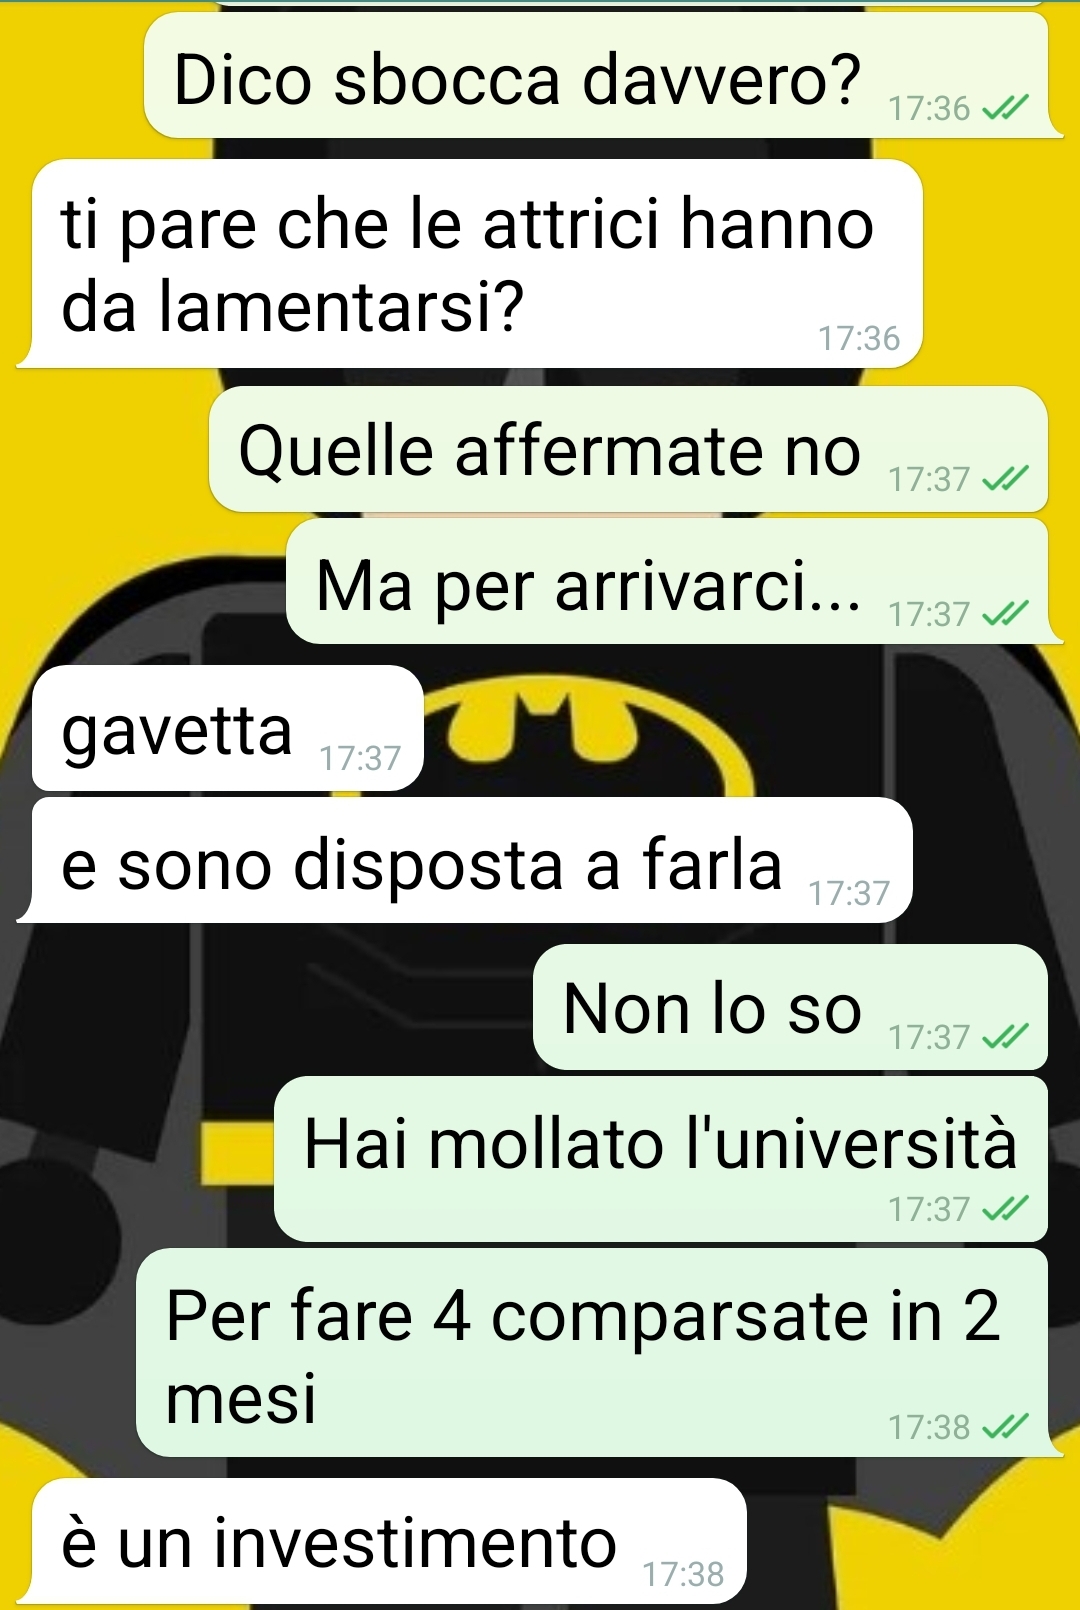Tap double-check icon on 'Dico sbocca davvero?' message
This screenshot has height=1610, width=1080.
[1005, 108]
